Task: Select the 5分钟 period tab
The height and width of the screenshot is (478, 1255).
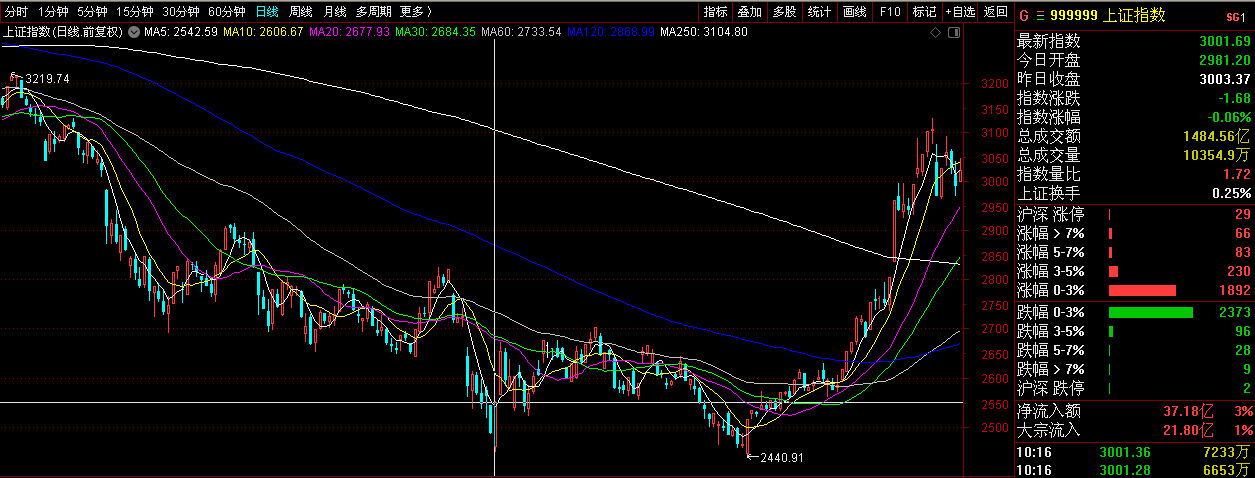Action: pyautogui.click(x=92, y=12)
